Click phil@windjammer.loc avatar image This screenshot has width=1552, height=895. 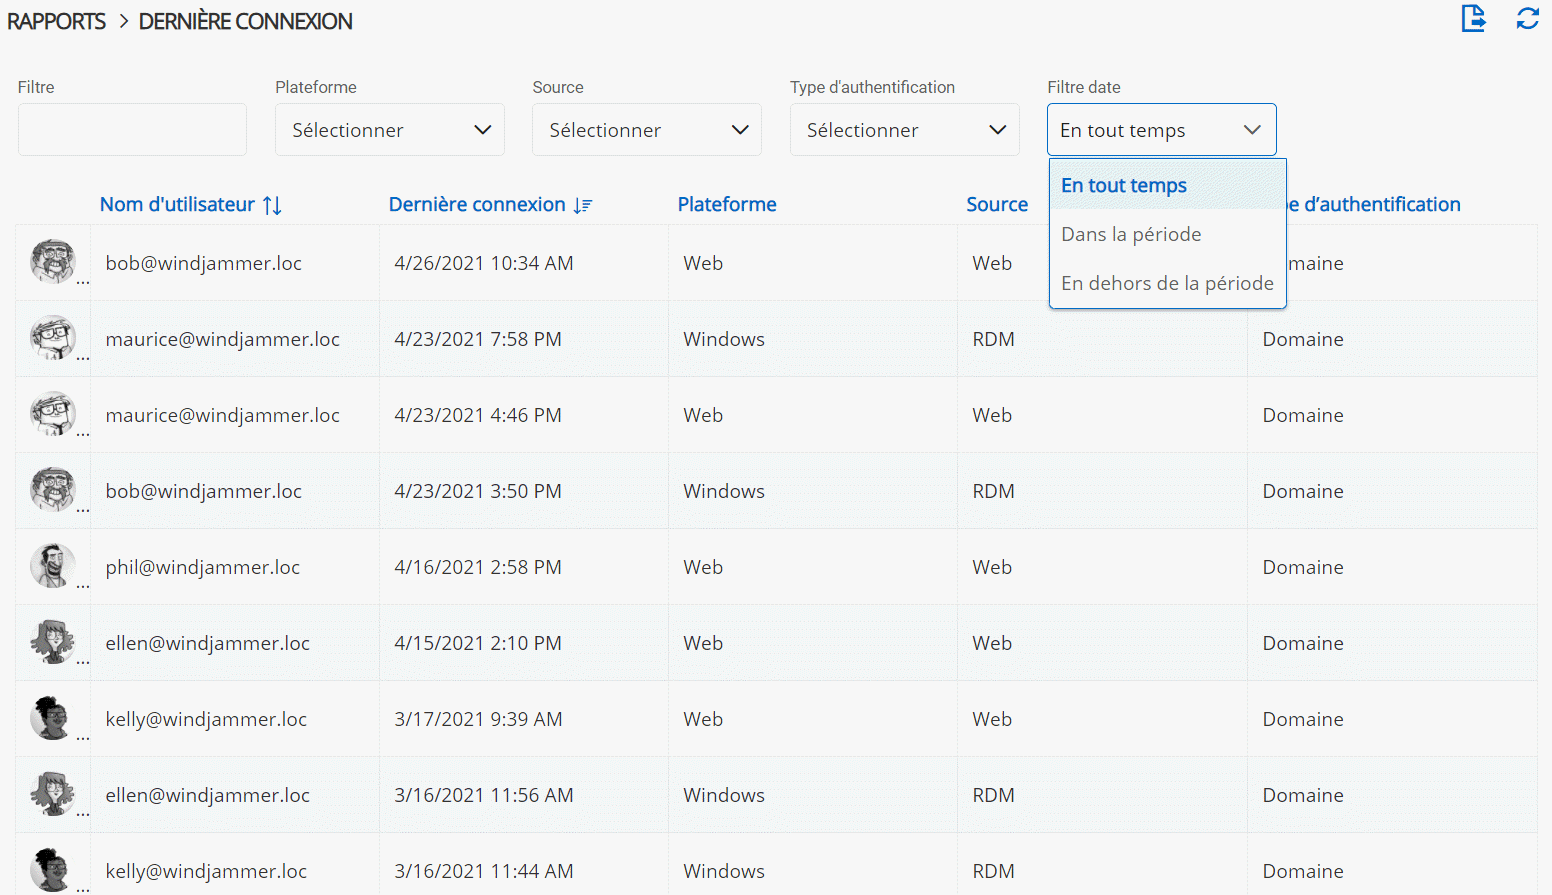[x=53, y=566]
